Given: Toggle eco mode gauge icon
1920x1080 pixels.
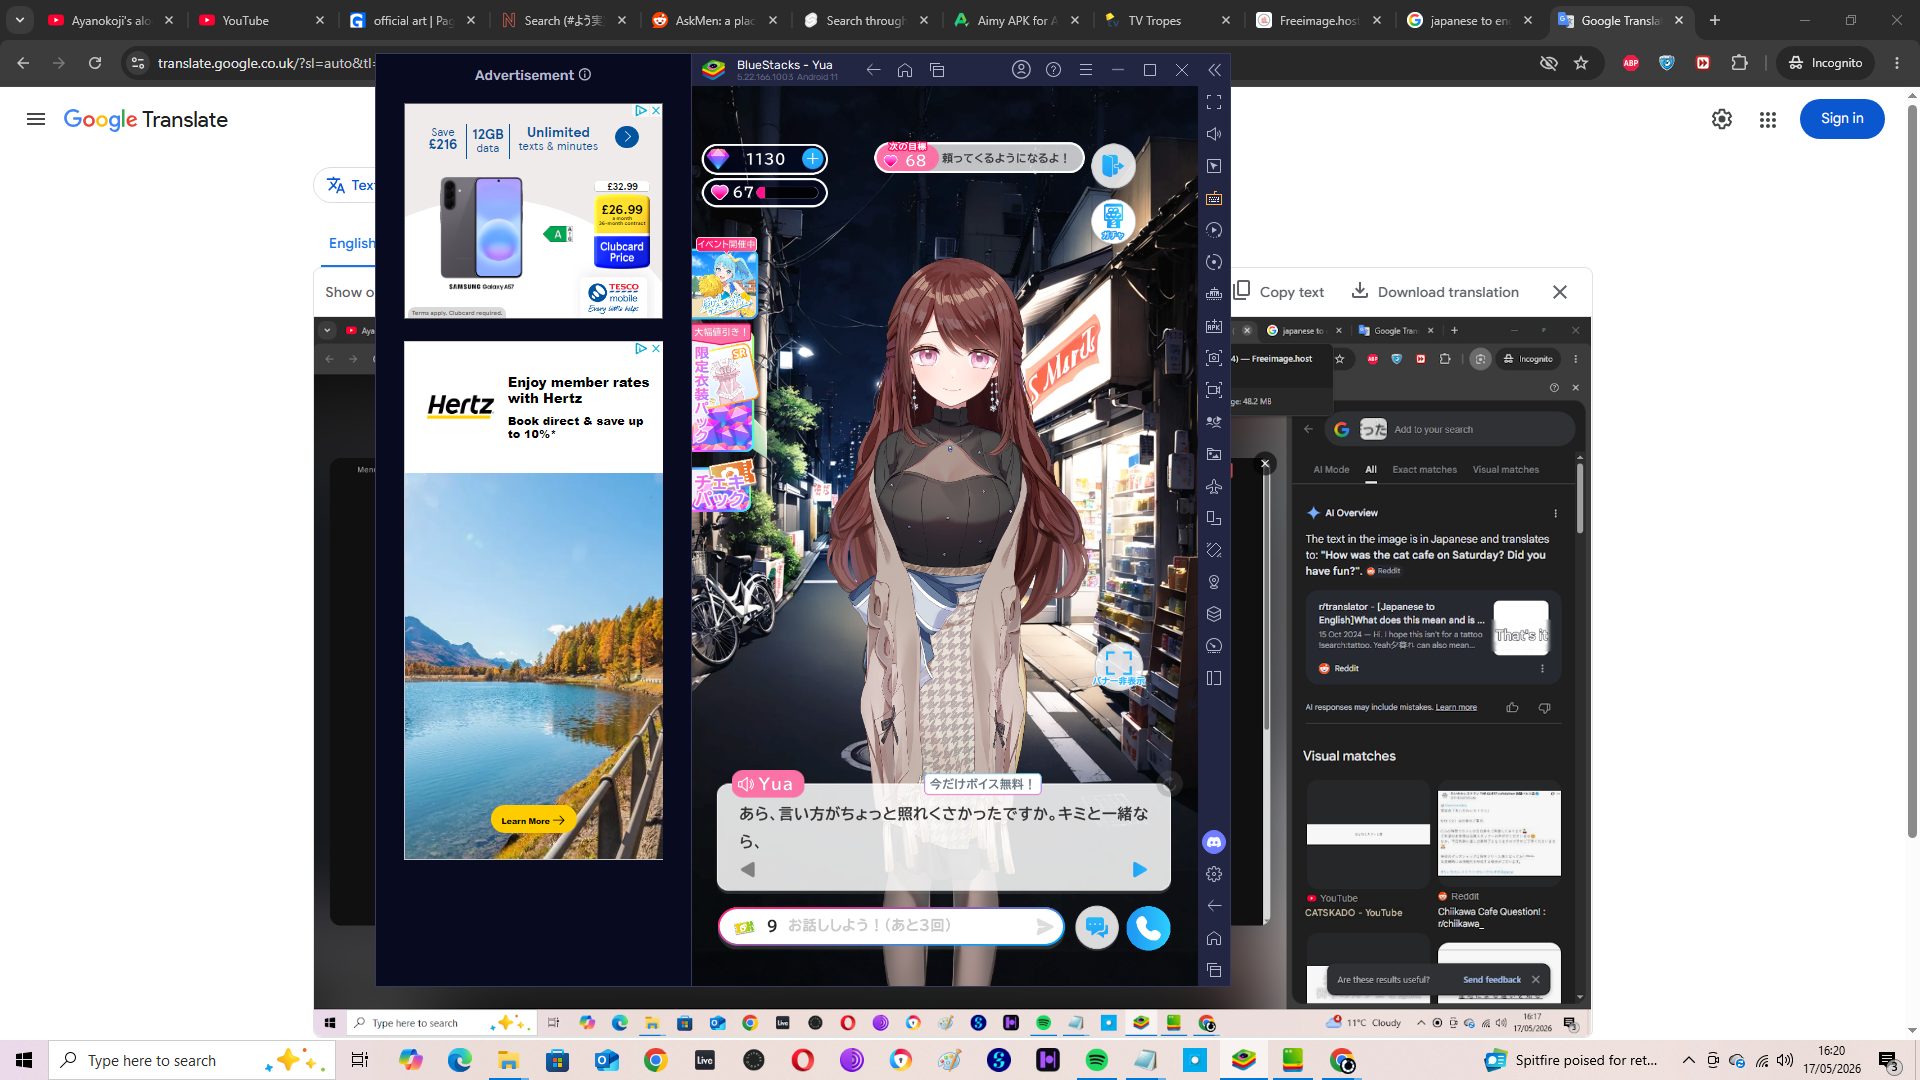Looking at the screenshot, I should click(x=1214, y=646).
